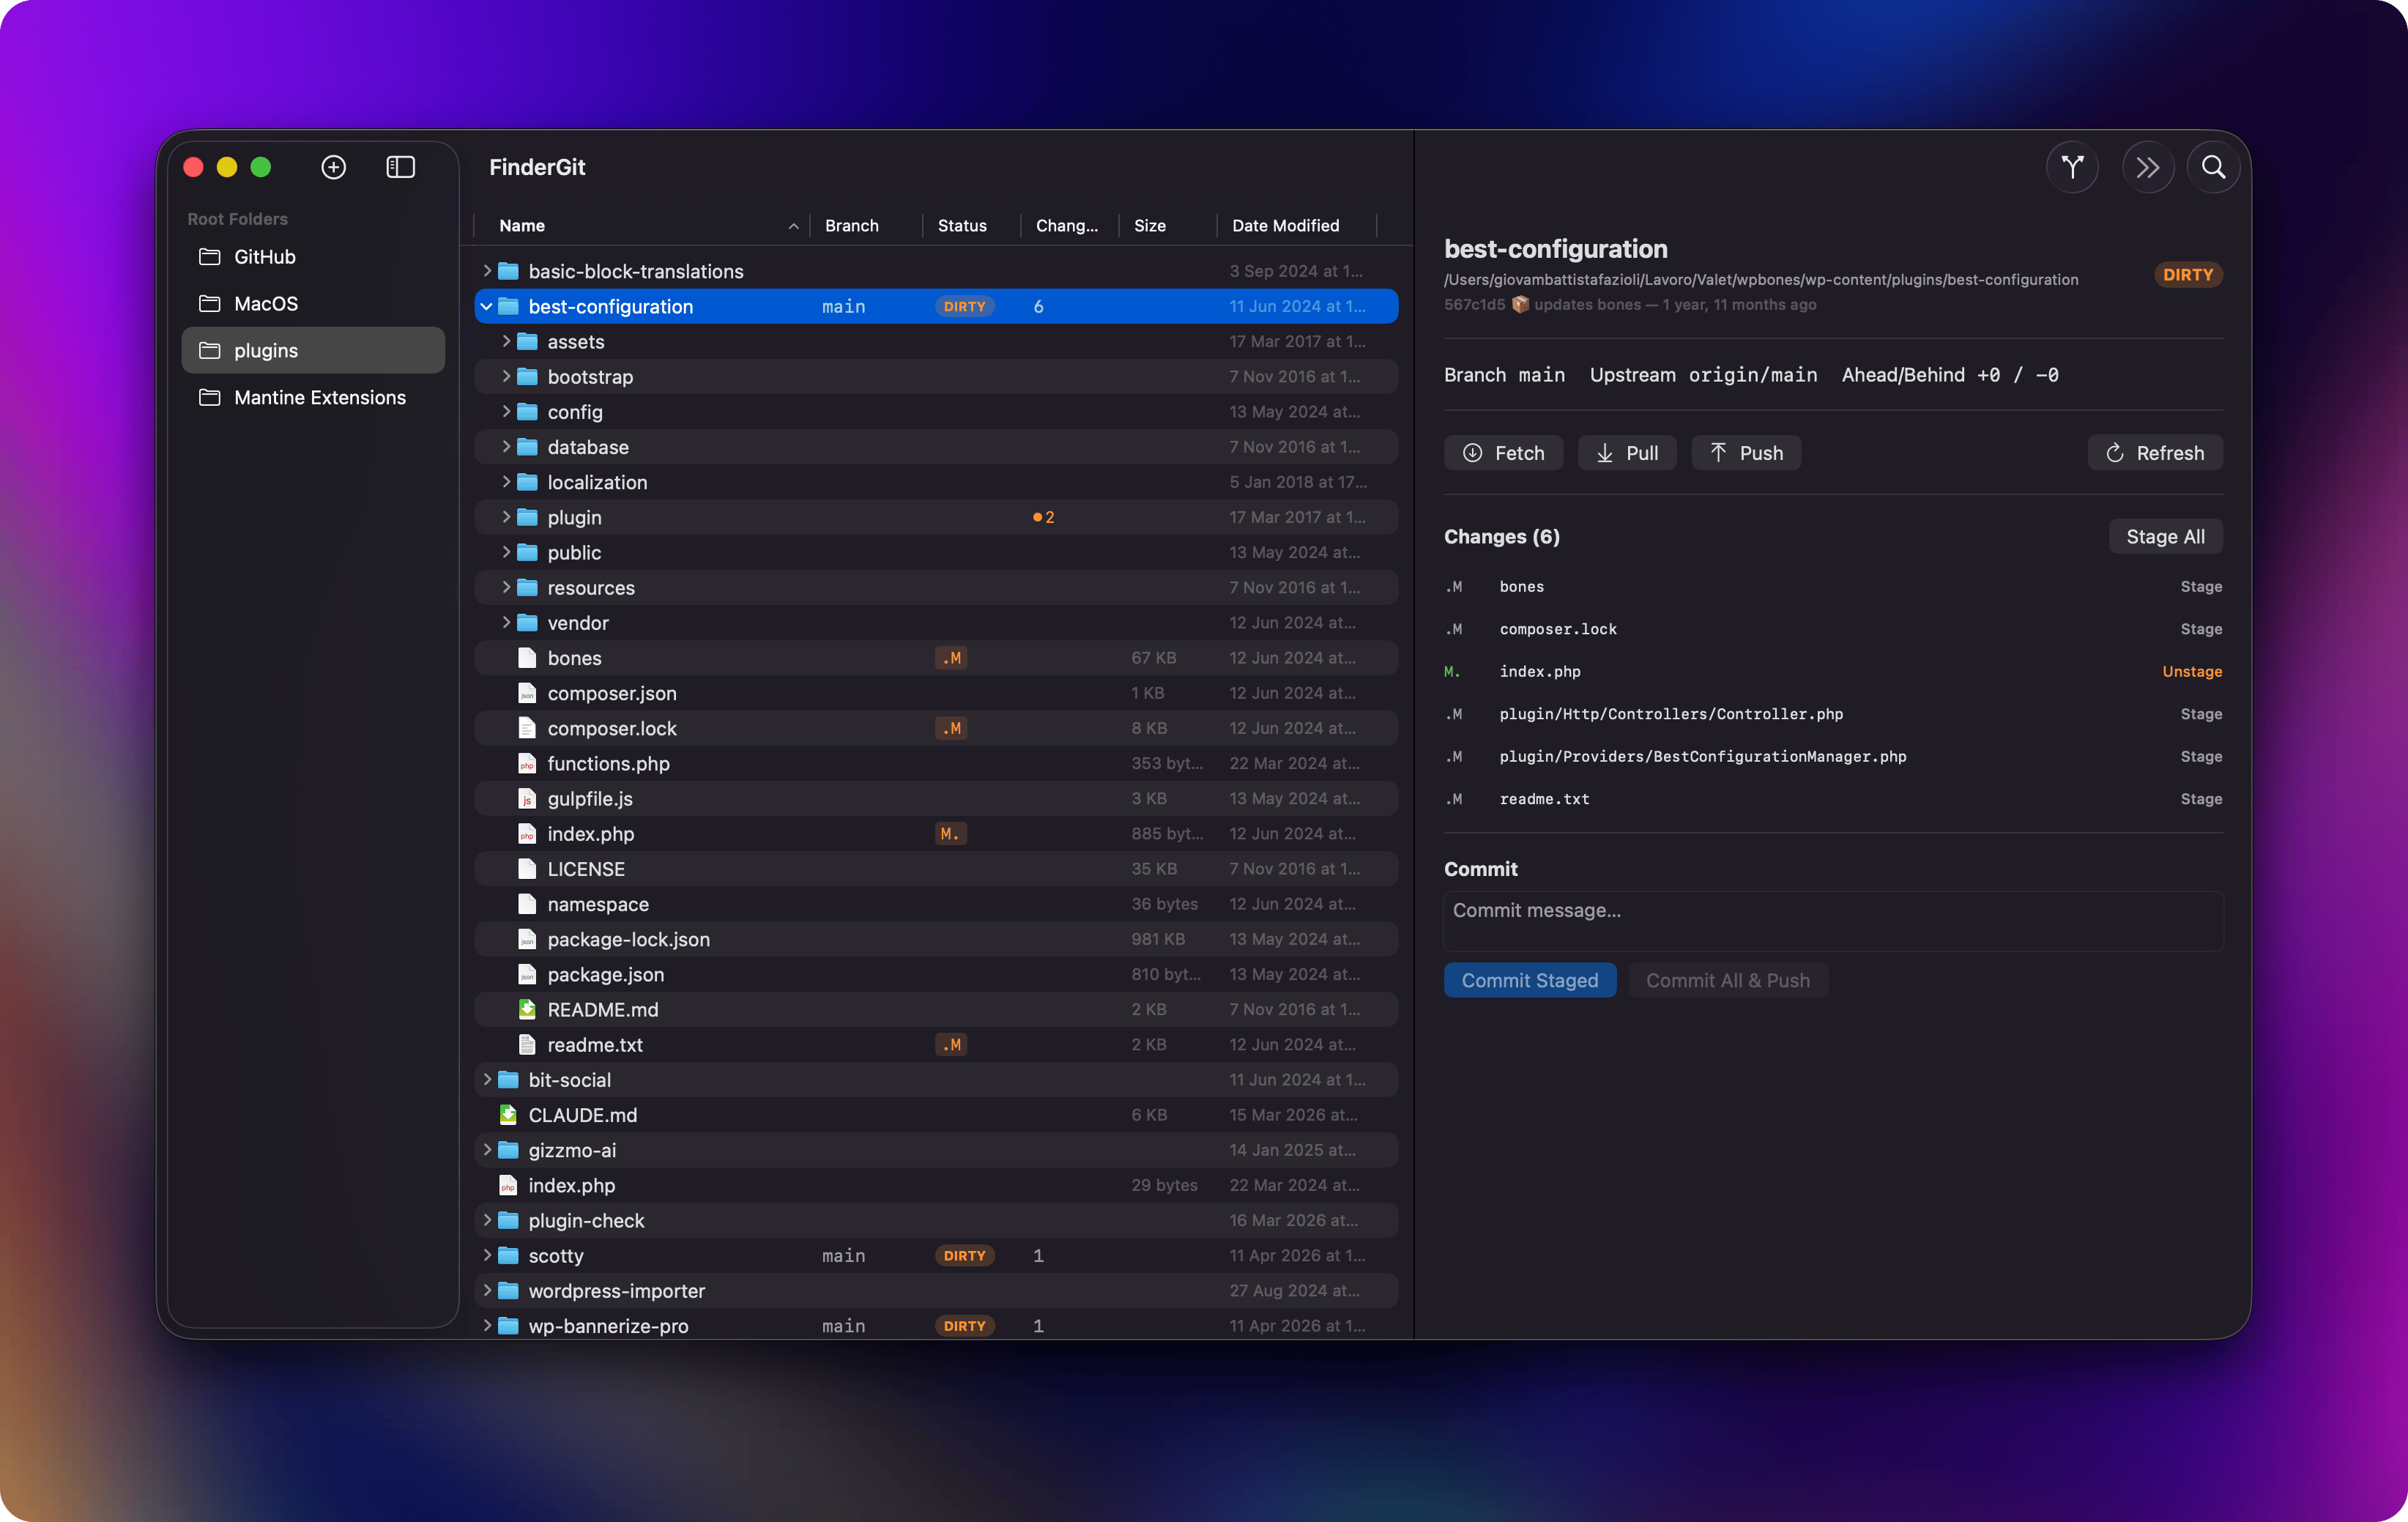Open search with the magnifier icon
The image size is (2408, 1522).
(2213, 167)
